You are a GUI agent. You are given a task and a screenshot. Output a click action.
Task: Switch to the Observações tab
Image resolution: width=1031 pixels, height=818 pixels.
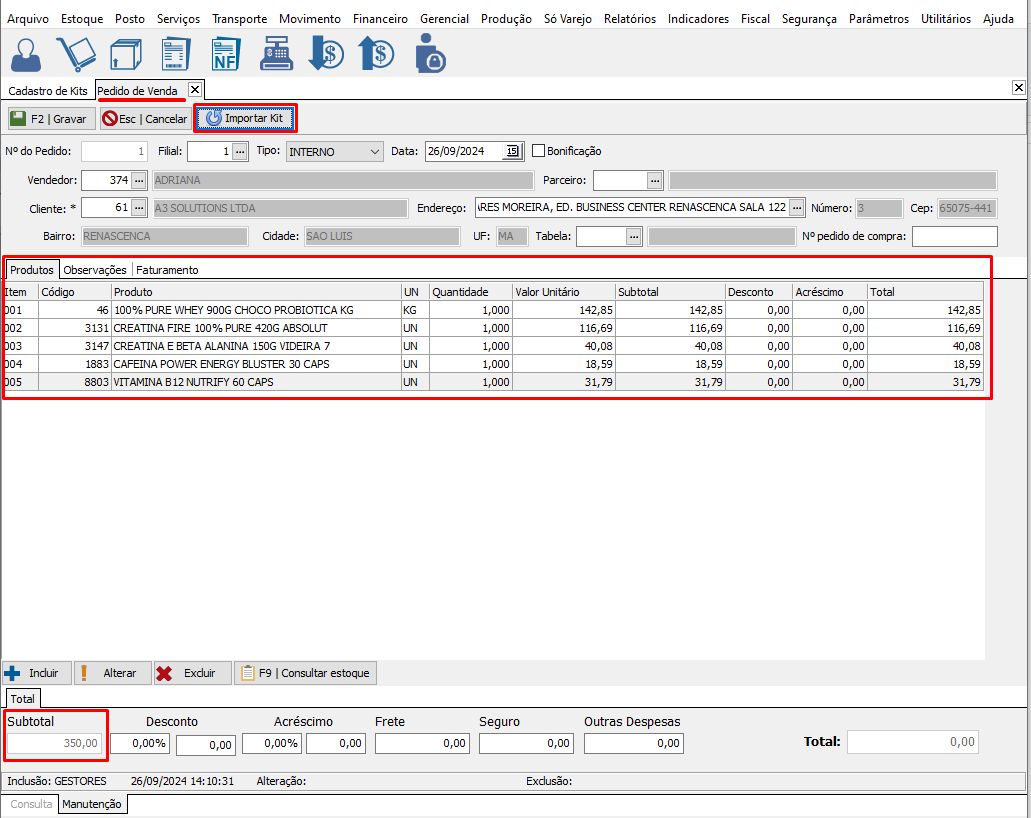tap(95, 270)
